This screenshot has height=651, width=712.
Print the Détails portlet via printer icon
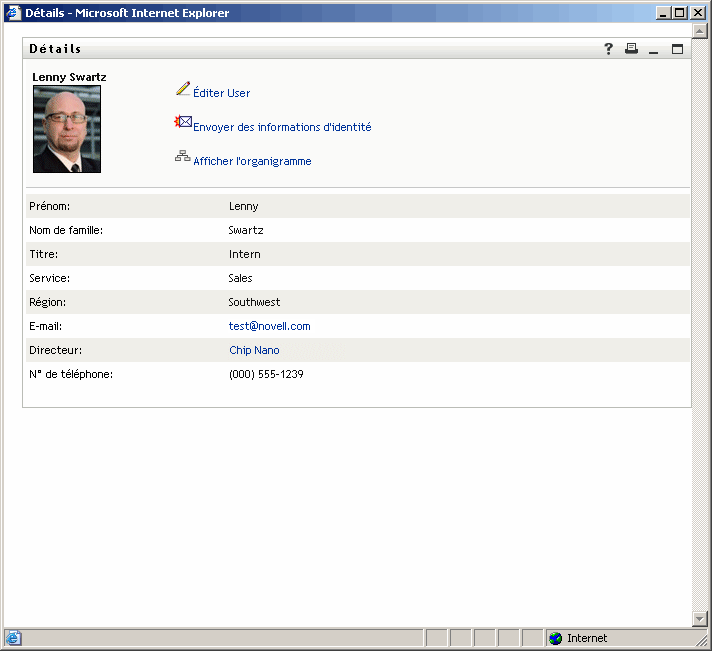(631, 49)
